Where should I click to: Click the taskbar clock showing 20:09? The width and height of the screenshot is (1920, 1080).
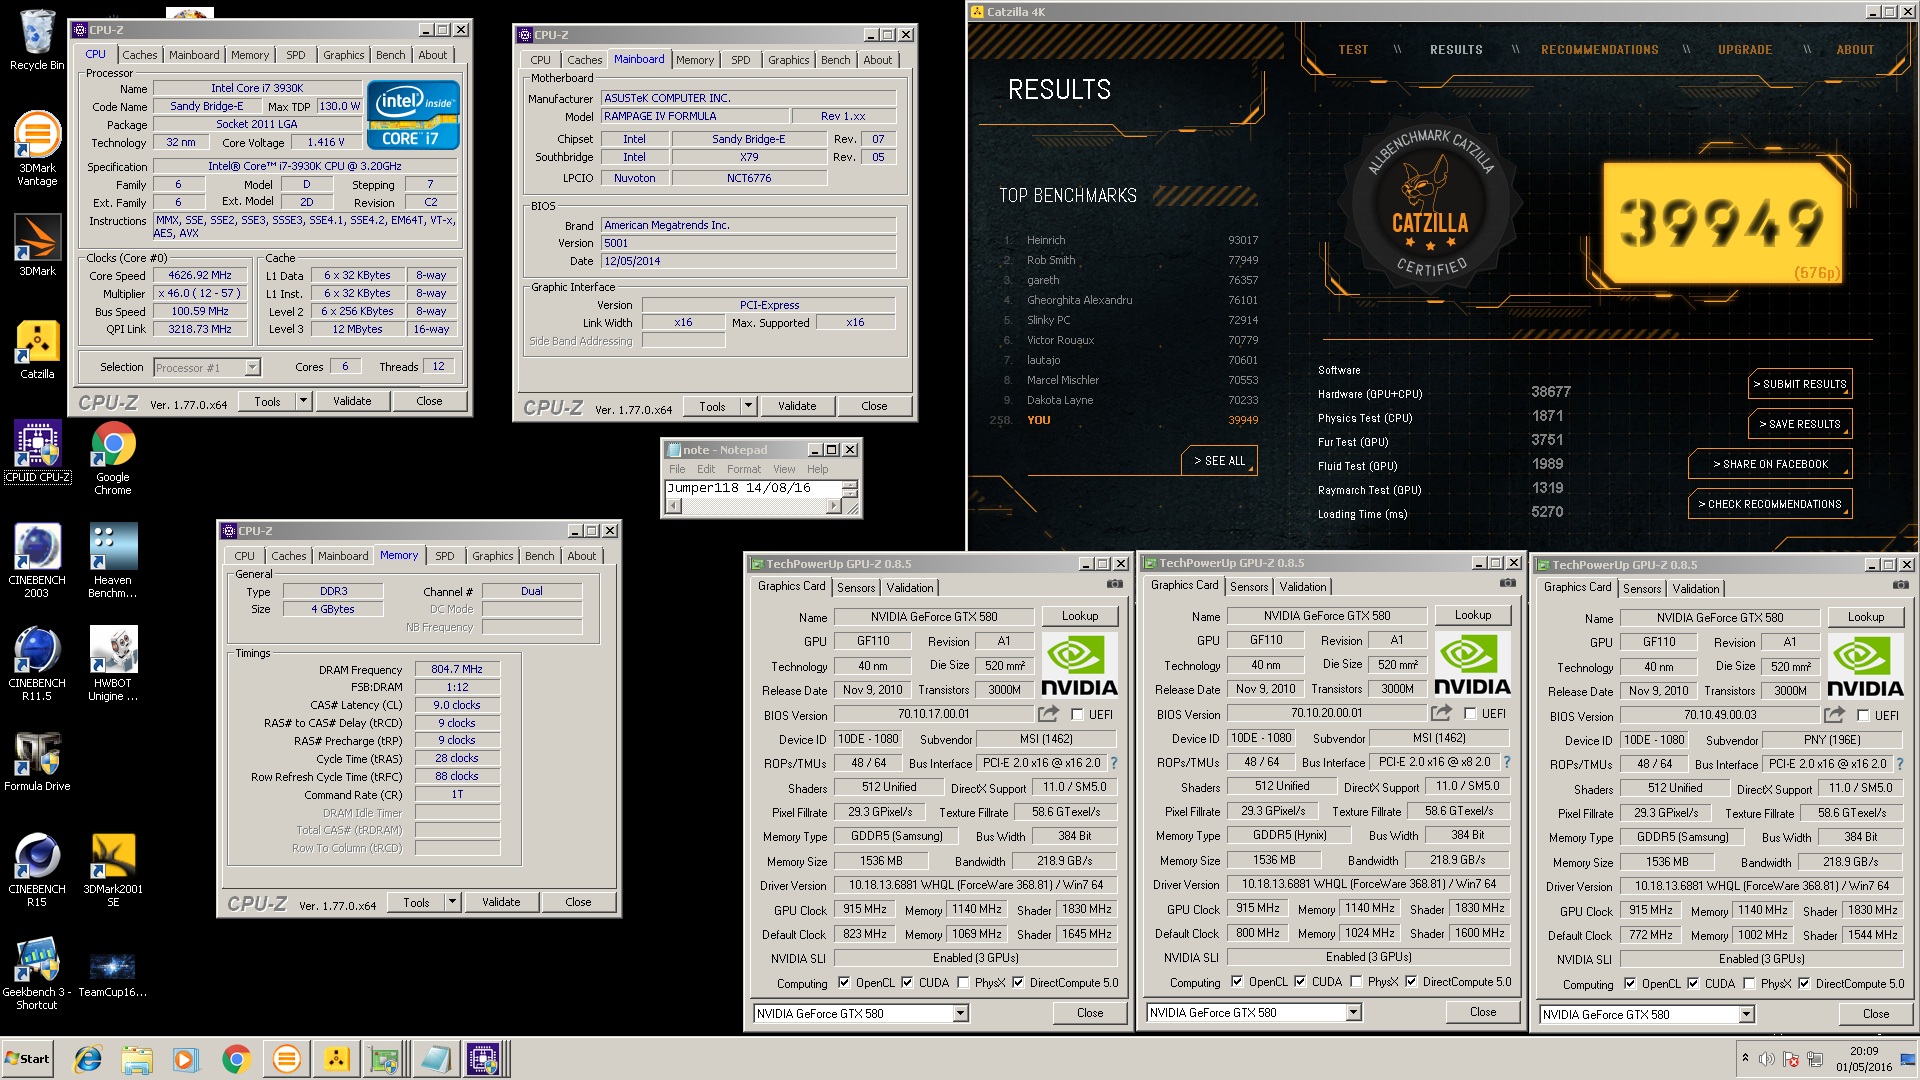click(x=1864, y=1059)
